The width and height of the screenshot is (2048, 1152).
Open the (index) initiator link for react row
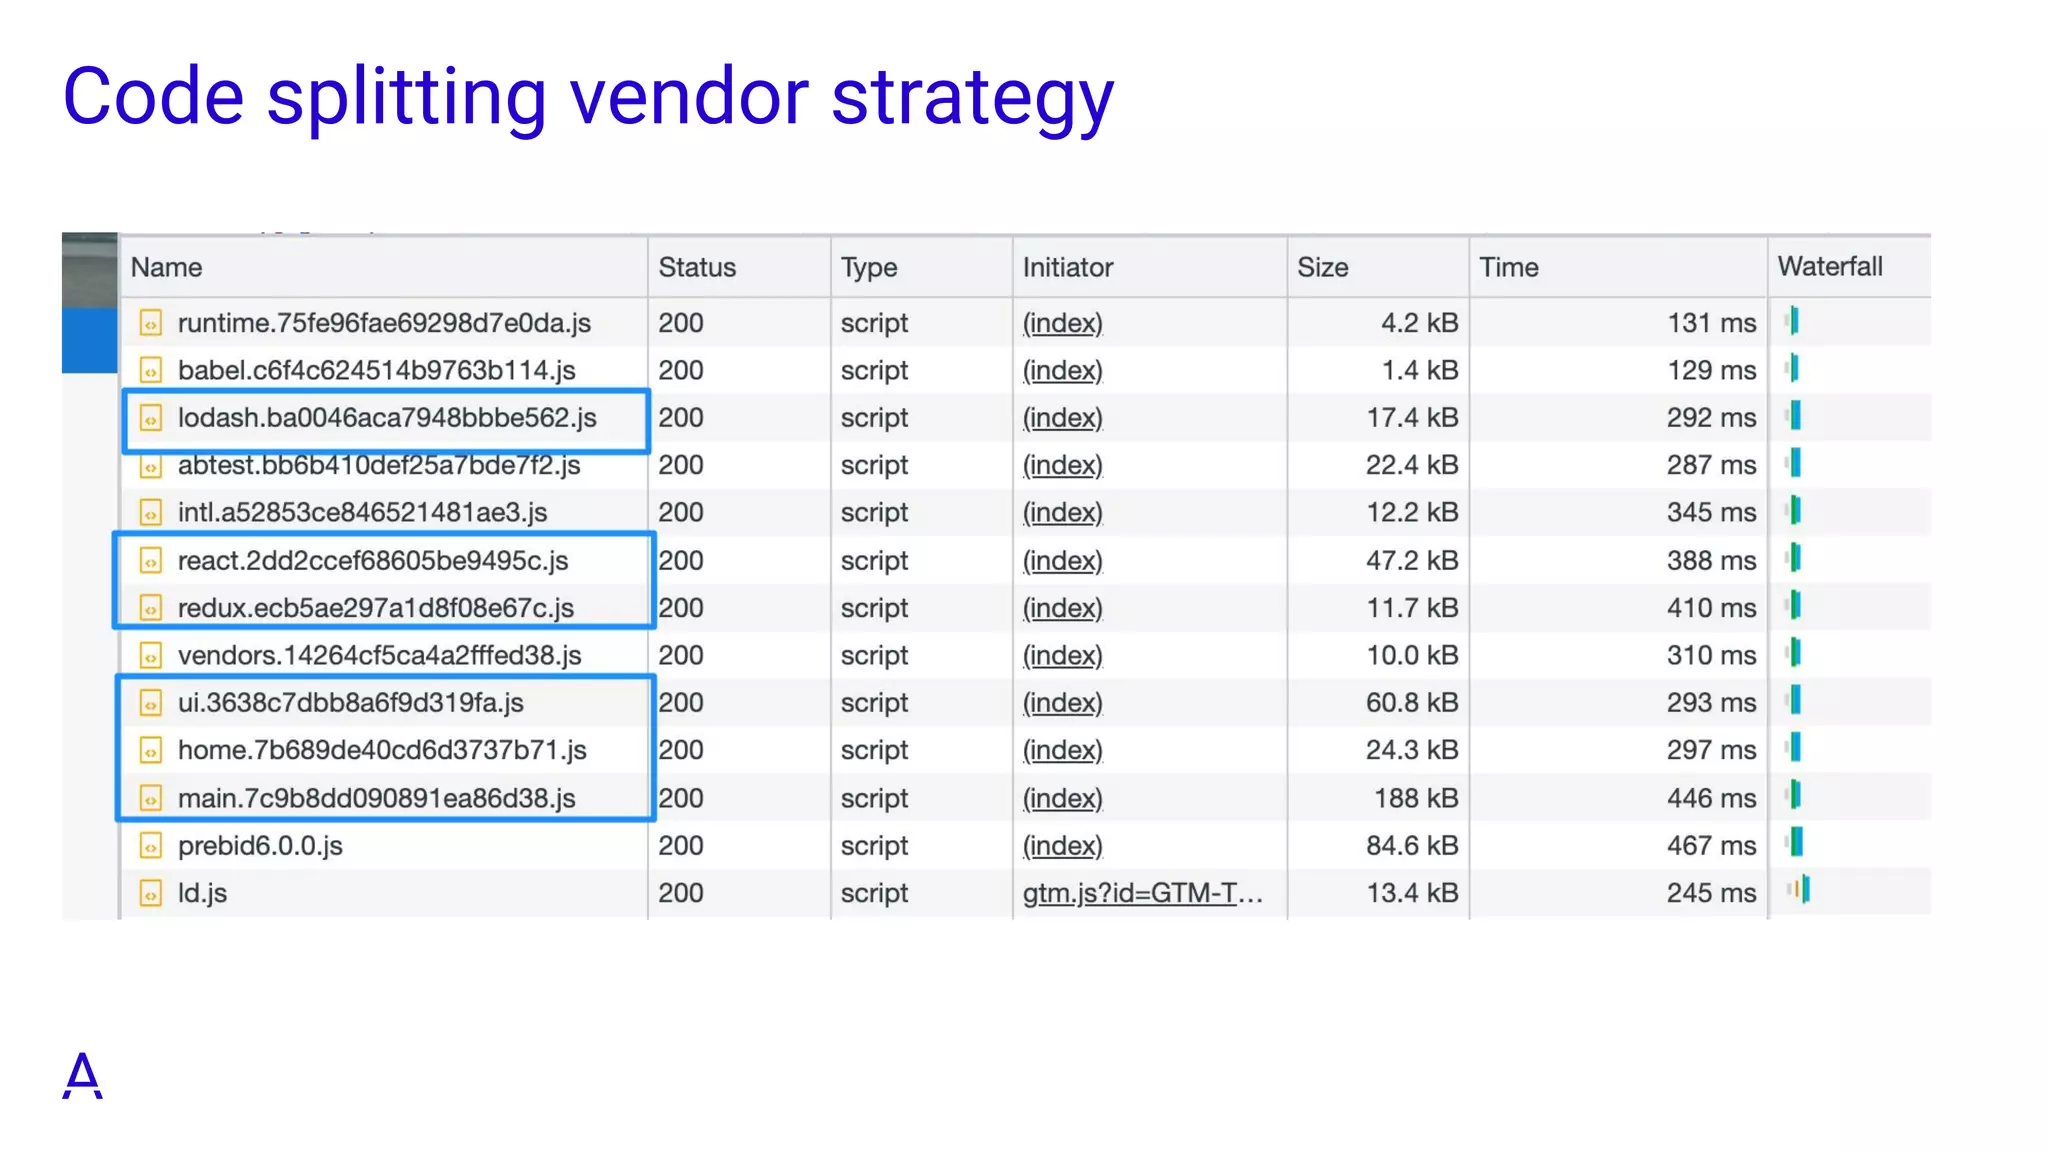click(1062, 561)
